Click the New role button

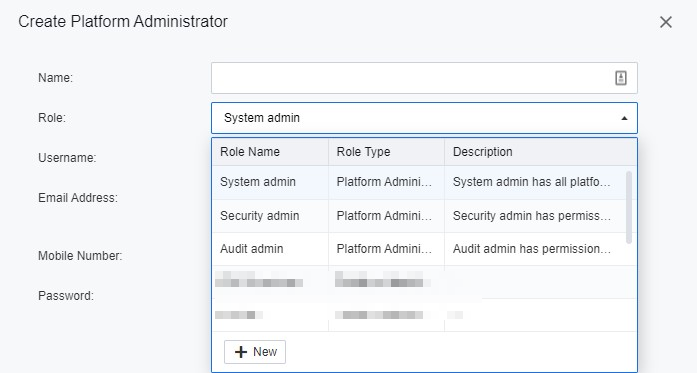255,352
